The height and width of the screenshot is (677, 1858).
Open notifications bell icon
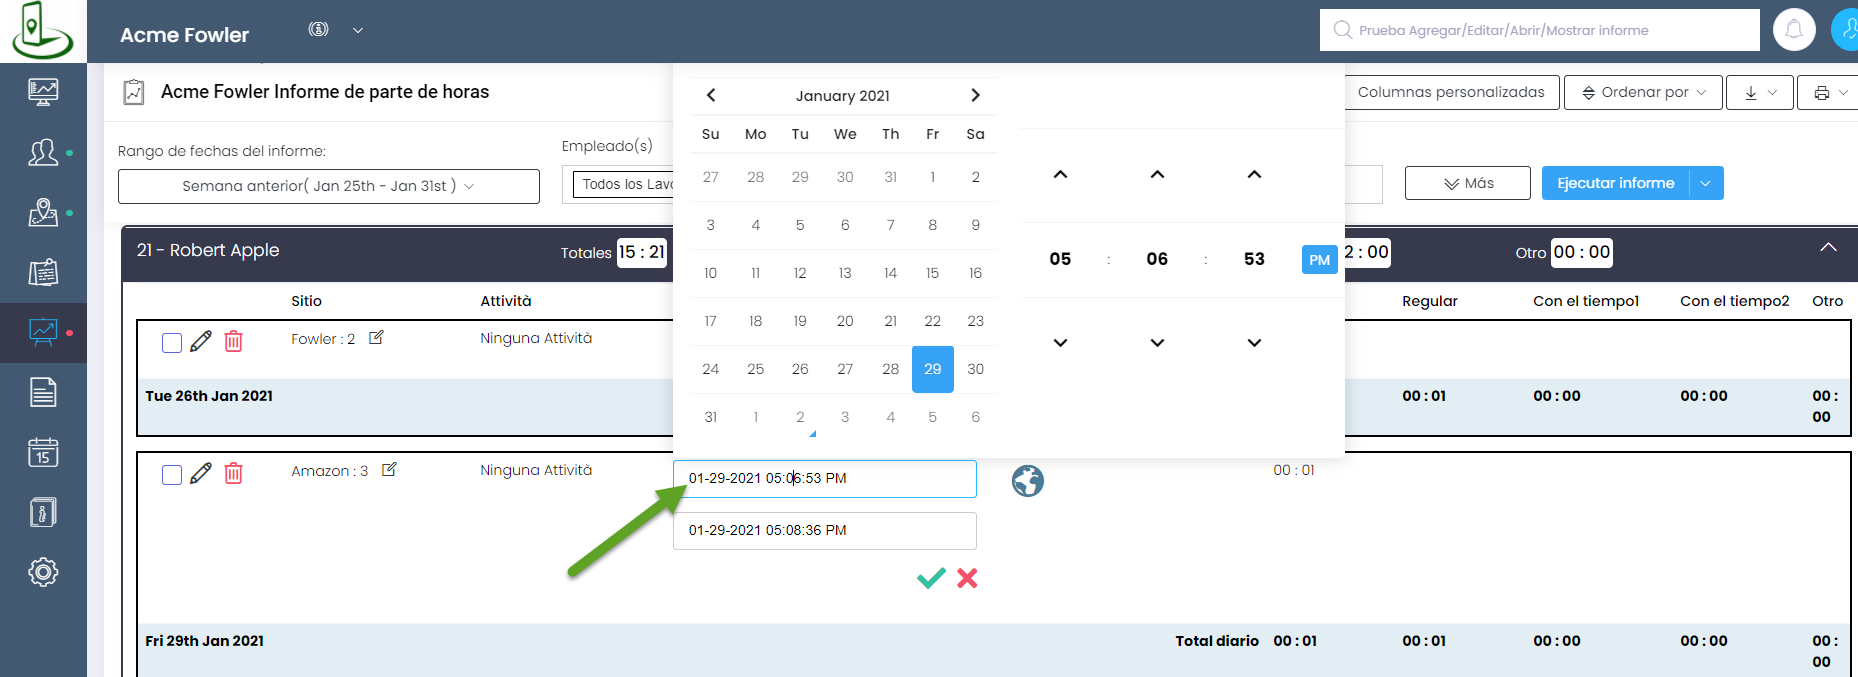point(1794,30)
